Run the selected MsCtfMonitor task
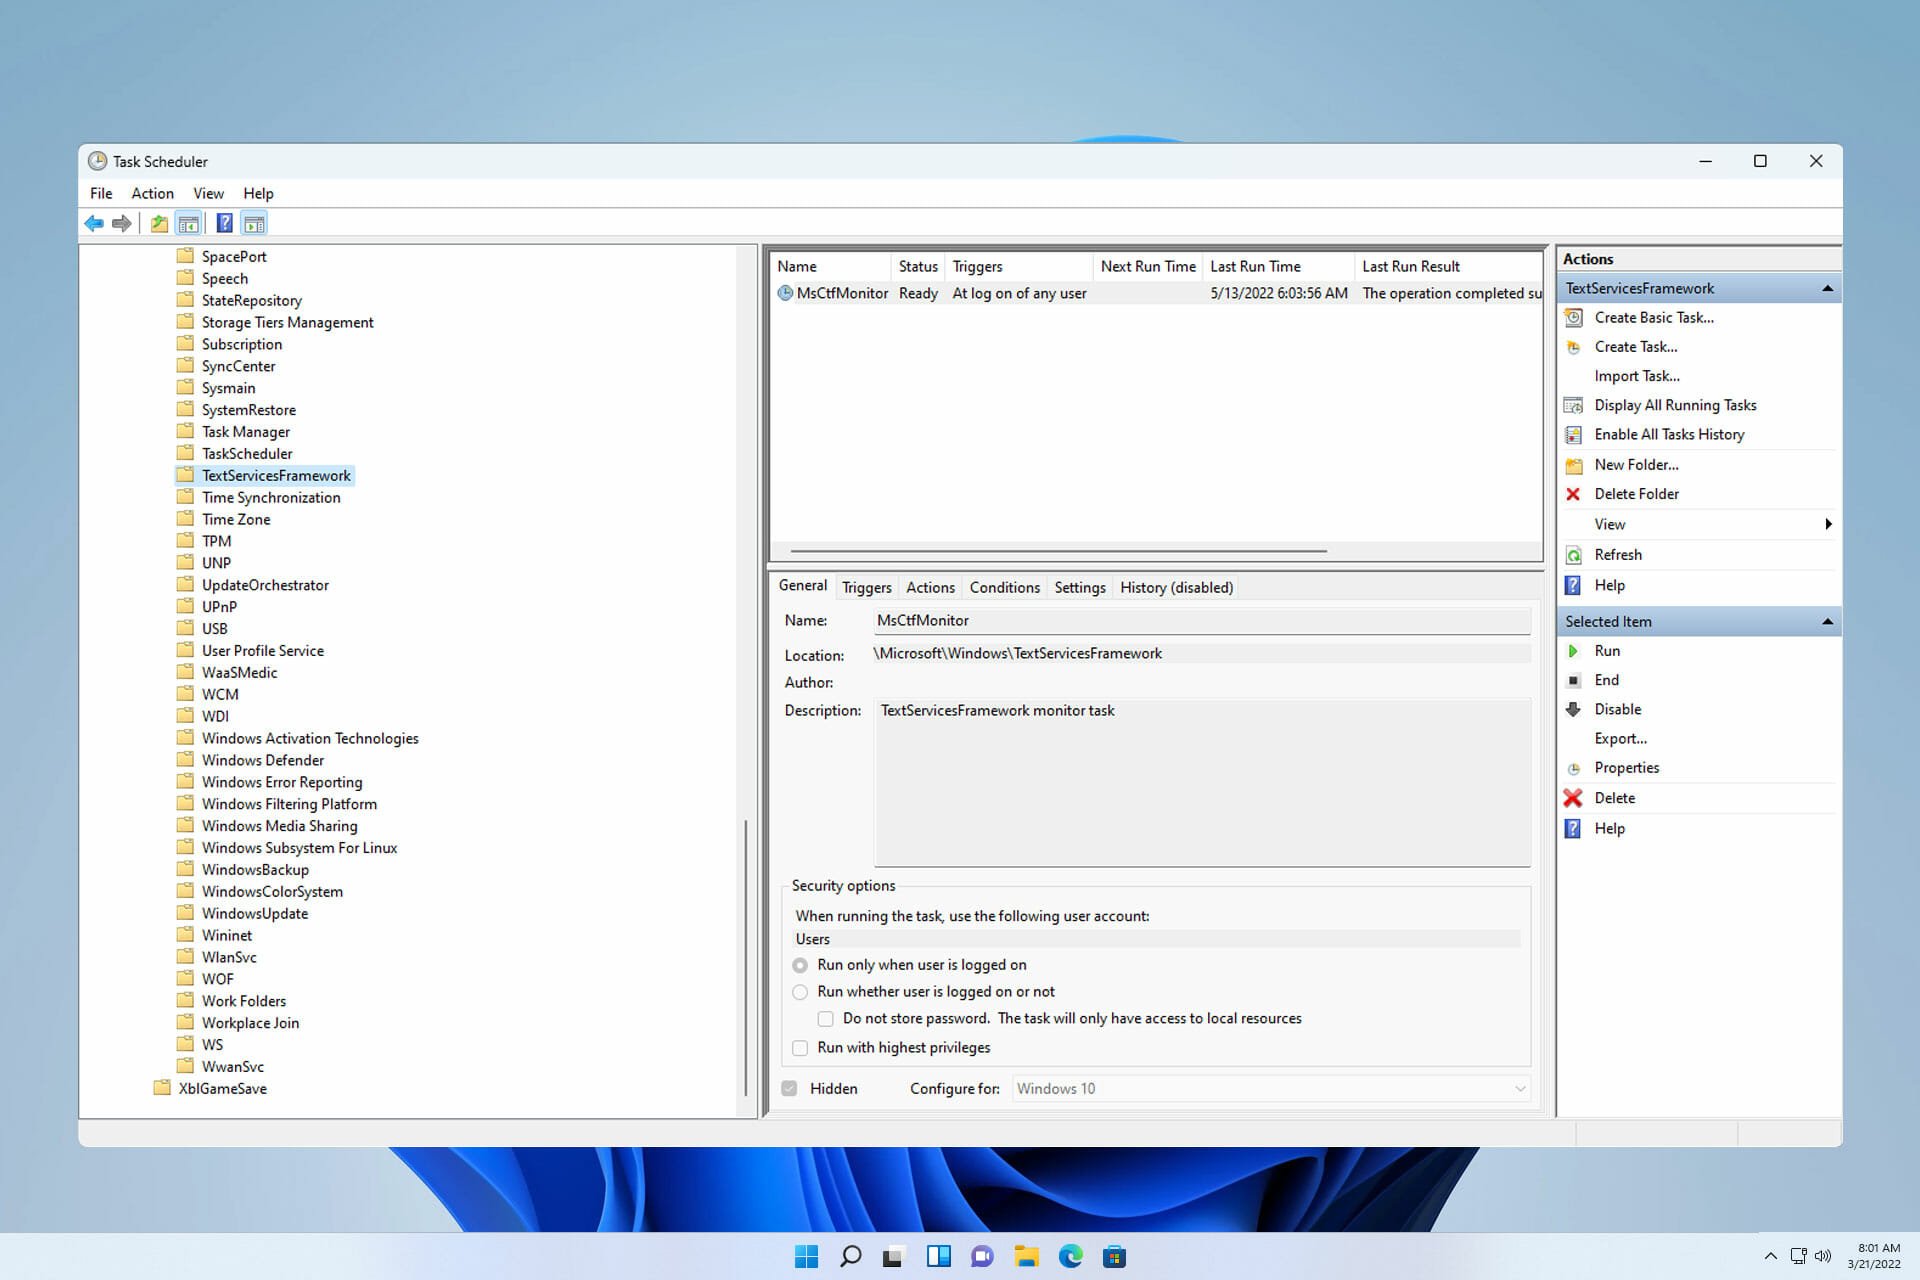This screenshot has height=1280, width=1920. tap(1607, 651)
